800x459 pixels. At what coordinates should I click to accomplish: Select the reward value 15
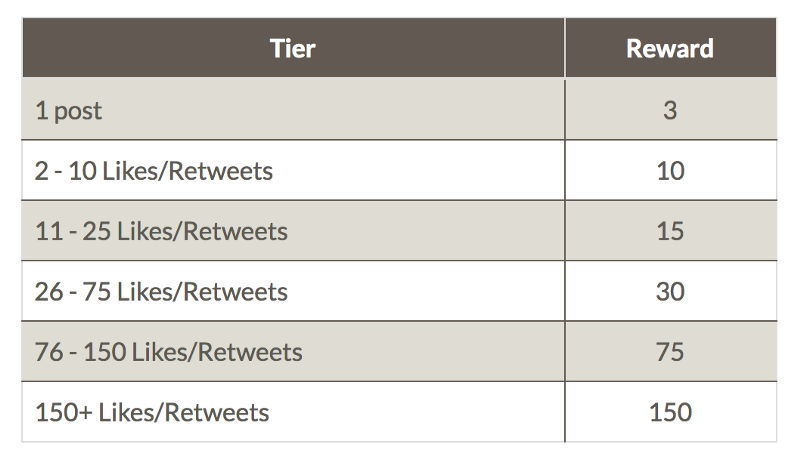coord(670,231)
